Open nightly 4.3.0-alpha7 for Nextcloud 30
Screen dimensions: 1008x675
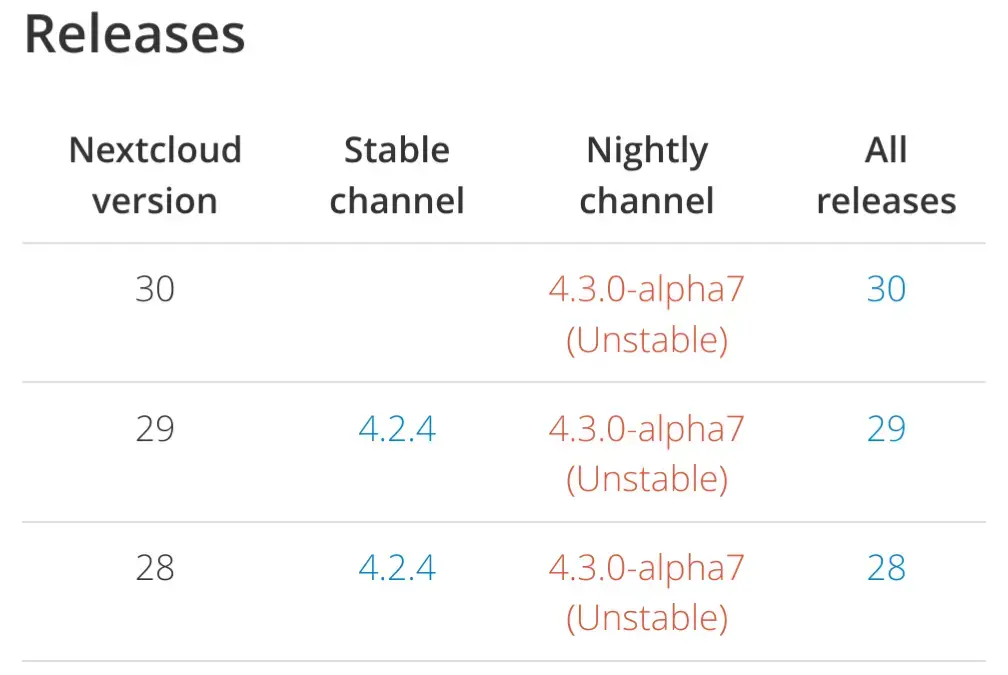click(647, 289)
